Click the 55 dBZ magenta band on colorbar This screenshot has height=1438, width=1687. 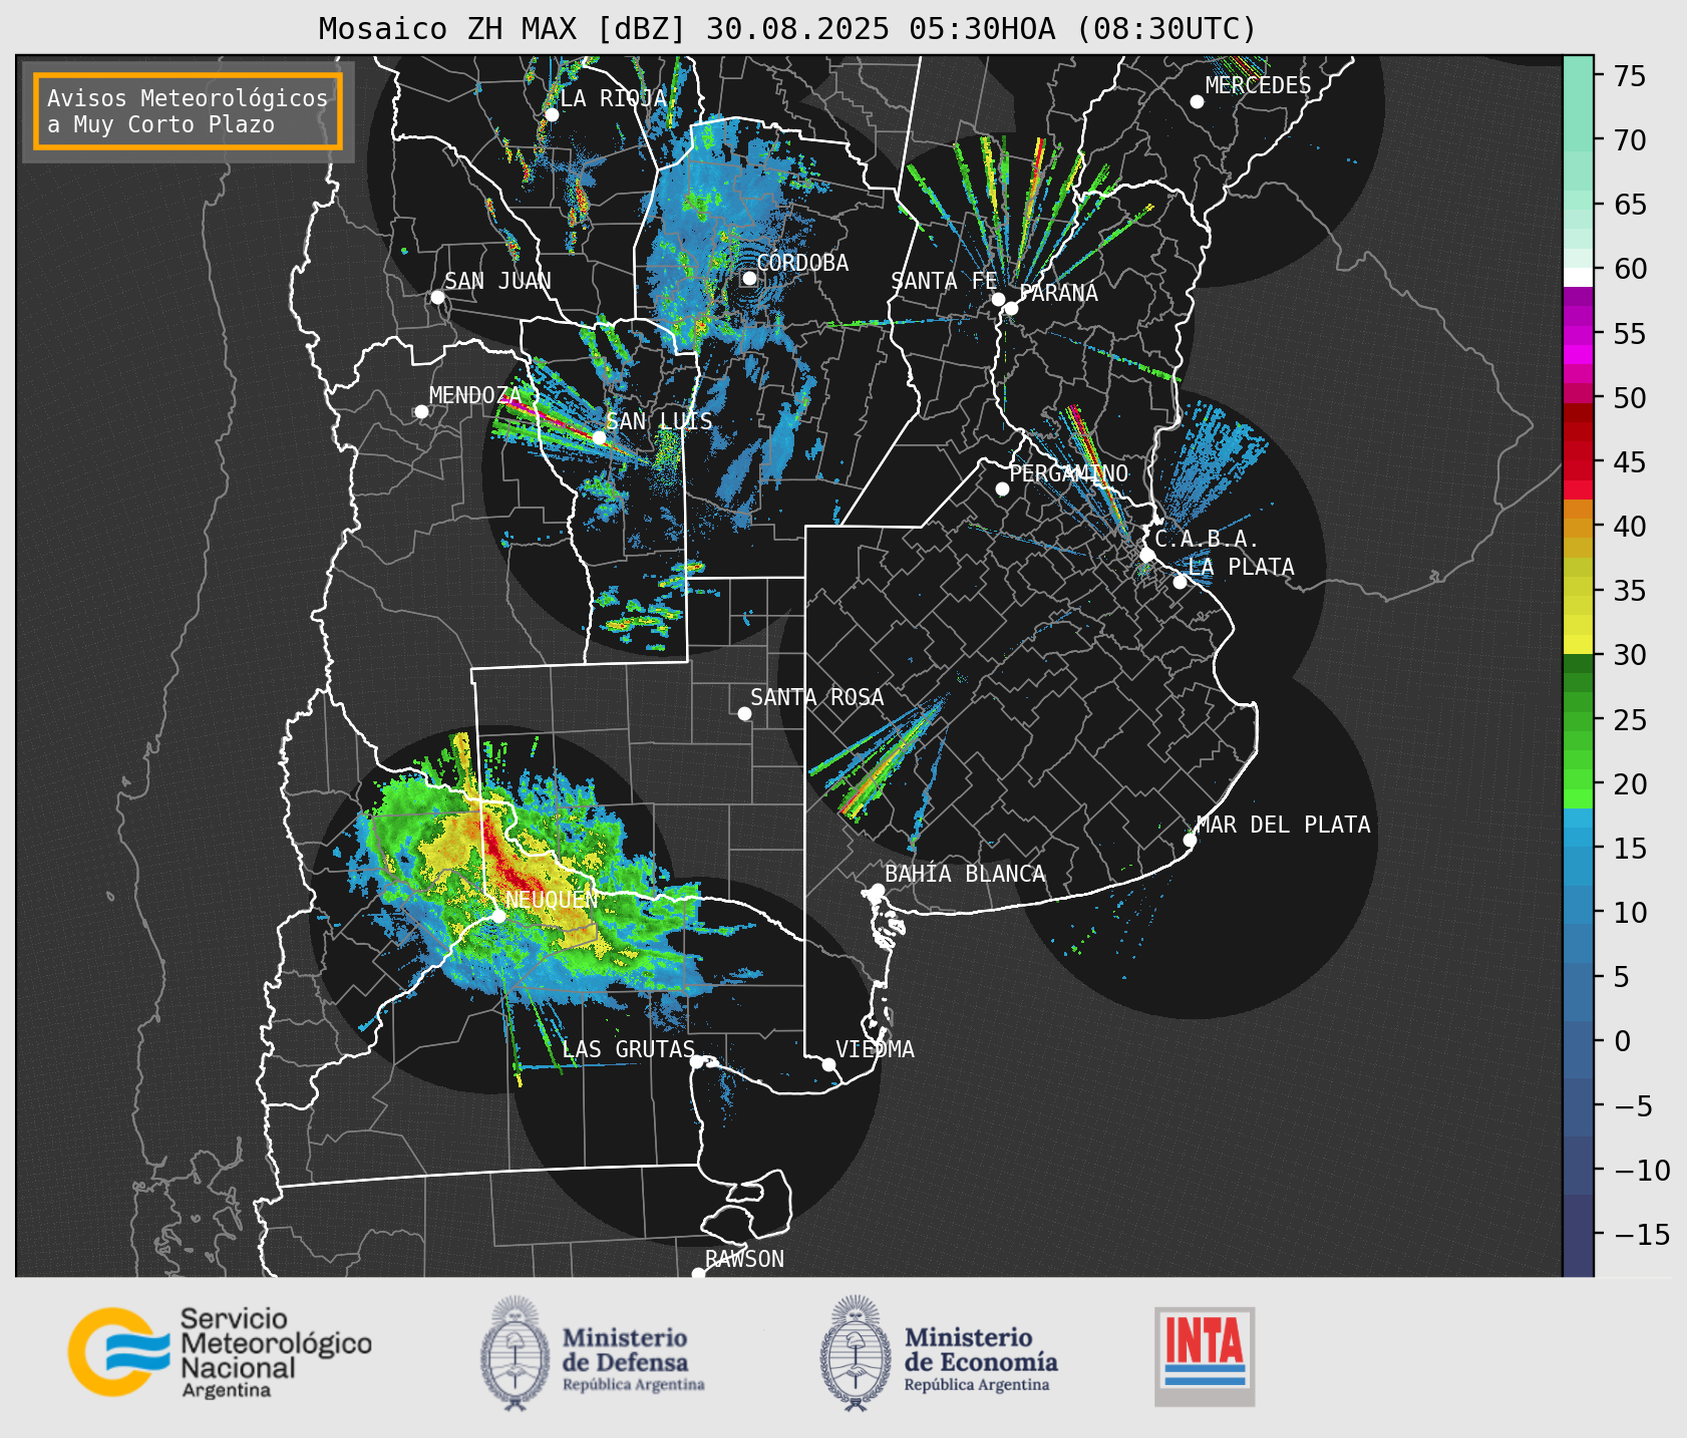[x=1578, y=334]
